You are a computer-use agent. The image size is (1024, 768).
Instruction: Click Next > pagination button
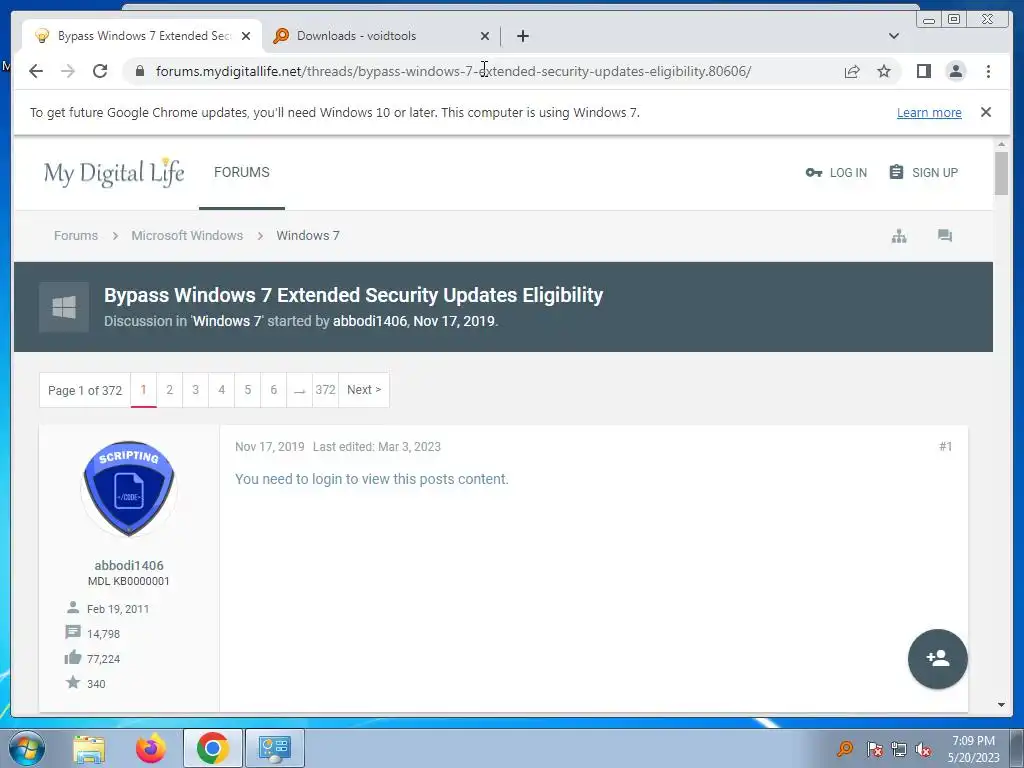(364, 390)
